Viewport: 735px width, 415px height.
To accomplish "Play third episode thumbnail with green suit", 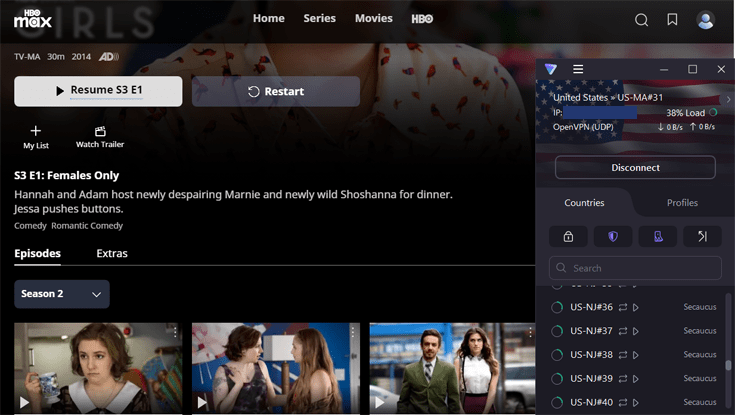I will [x=452, y=368].
